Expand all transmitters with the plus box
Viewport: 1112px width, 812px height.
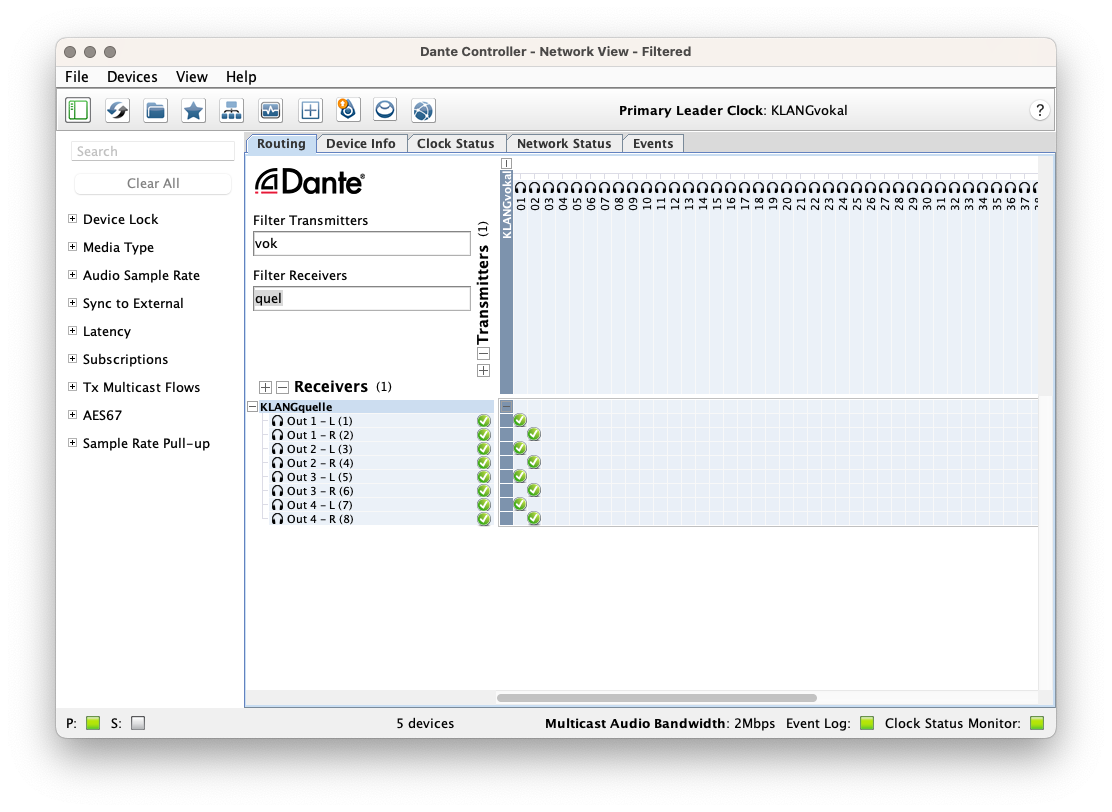click(x=484, y=370)
